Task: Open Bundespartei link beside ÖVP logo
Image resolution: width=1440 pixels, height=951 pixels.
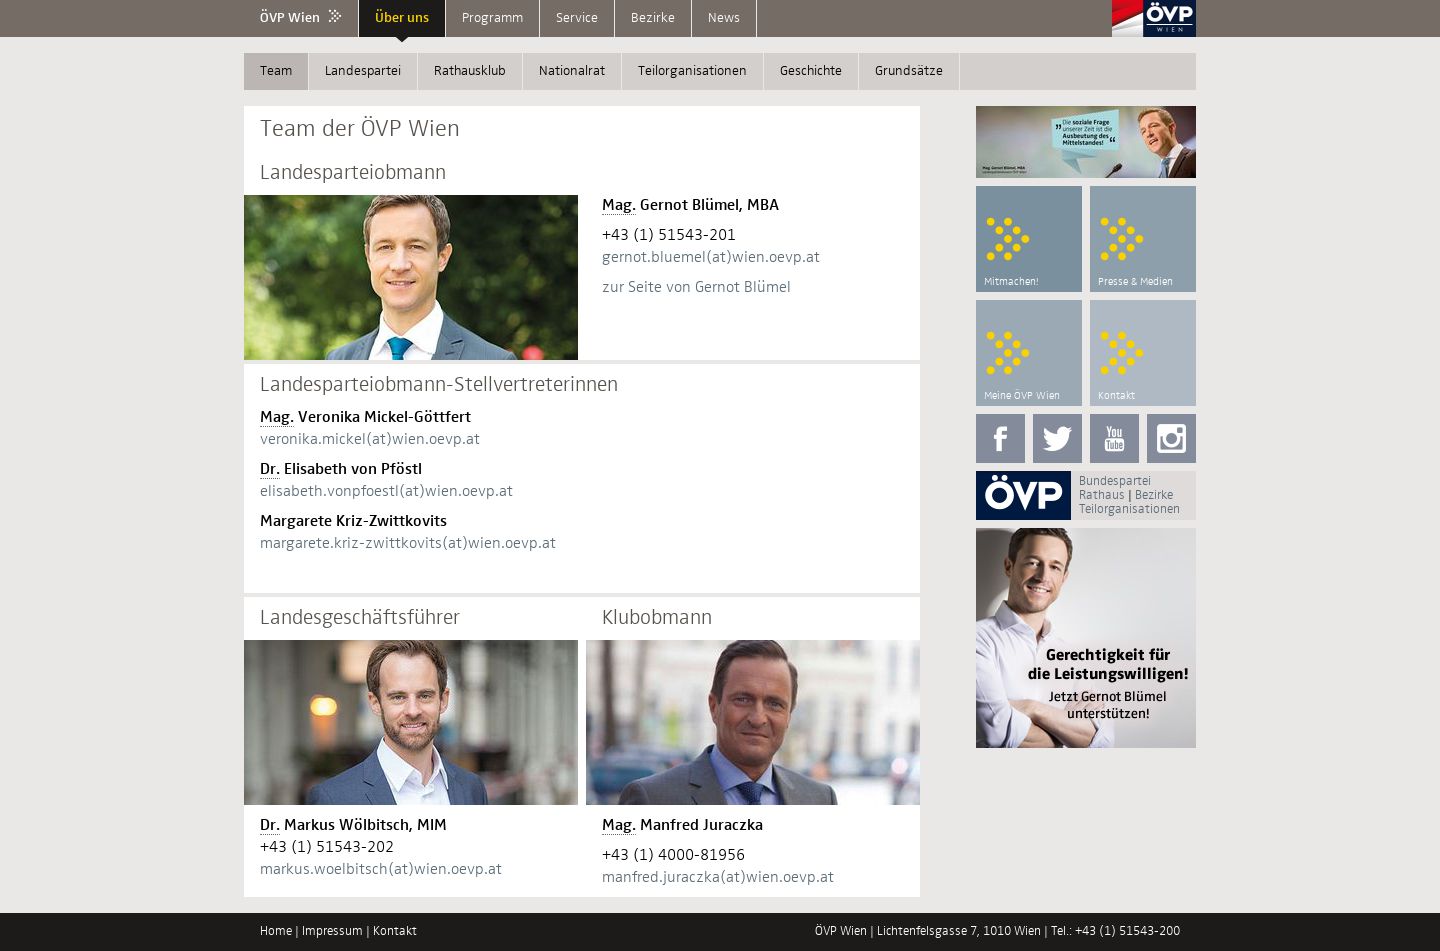Action: (1115, 481)
